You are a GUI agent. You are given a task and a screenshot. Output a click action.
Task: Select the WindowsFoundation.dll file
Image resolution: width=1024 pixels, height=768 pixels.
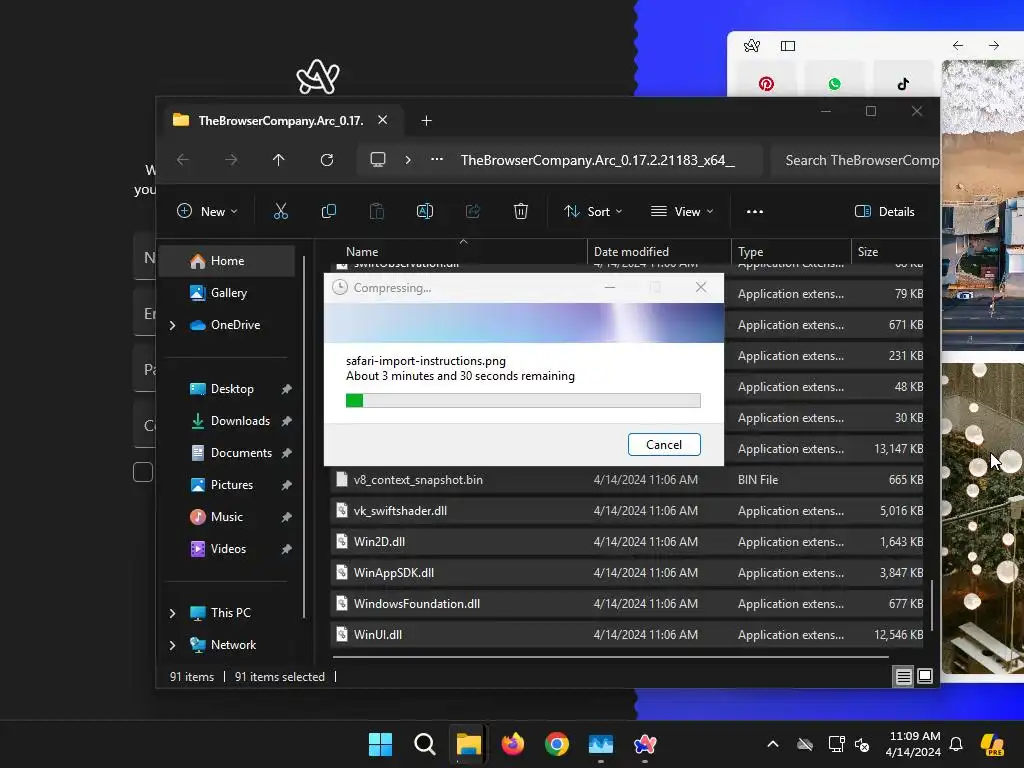click(627, 603)
